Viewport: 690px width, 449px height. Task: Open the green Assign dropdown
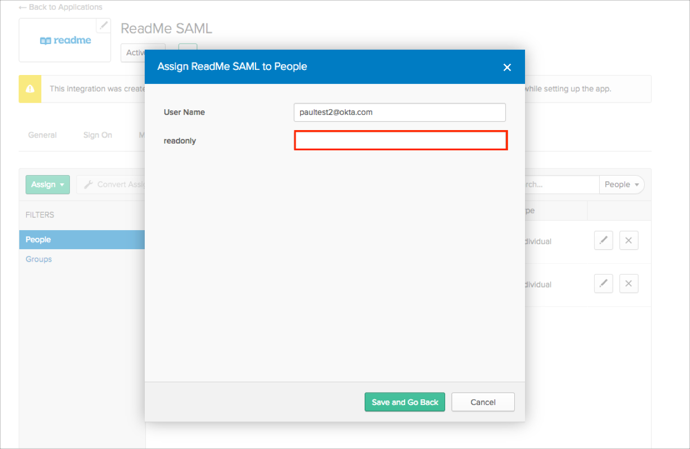(47, 184)
